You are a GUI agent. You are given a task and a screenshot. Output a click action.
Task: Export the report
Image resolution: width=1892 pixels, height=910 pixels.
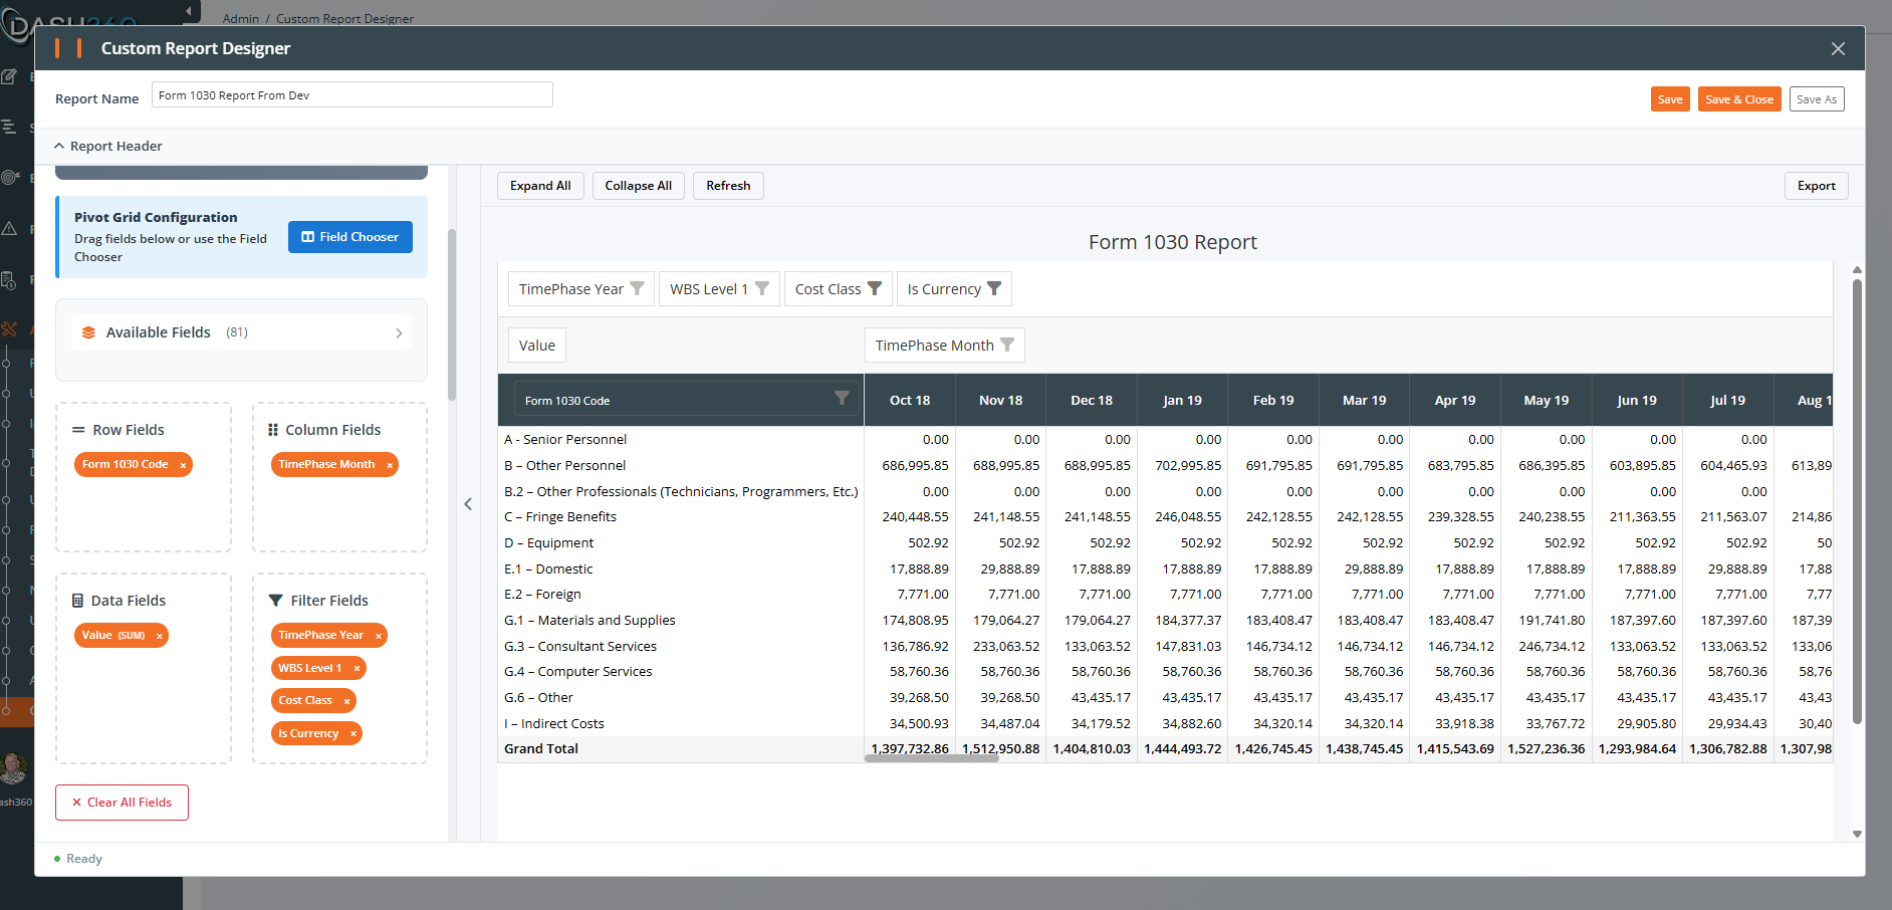click(x=1816, y=186)
